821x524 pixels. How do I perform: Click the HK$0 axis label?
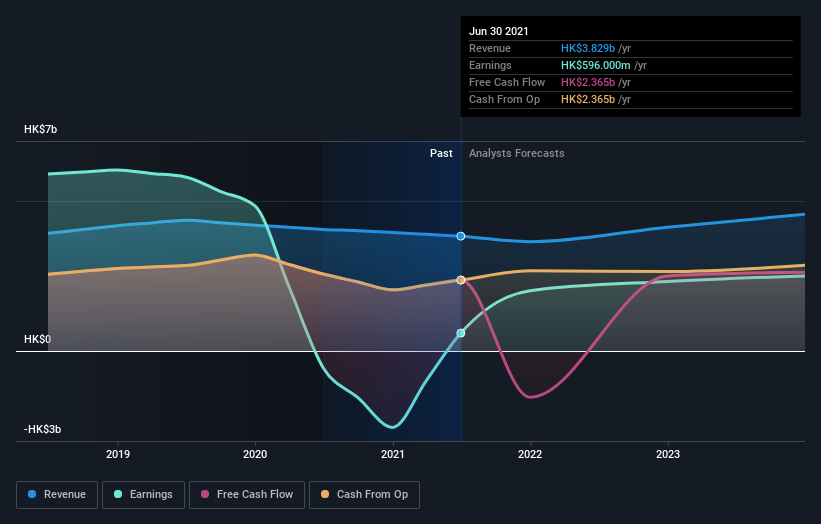[x=38, y=339]
